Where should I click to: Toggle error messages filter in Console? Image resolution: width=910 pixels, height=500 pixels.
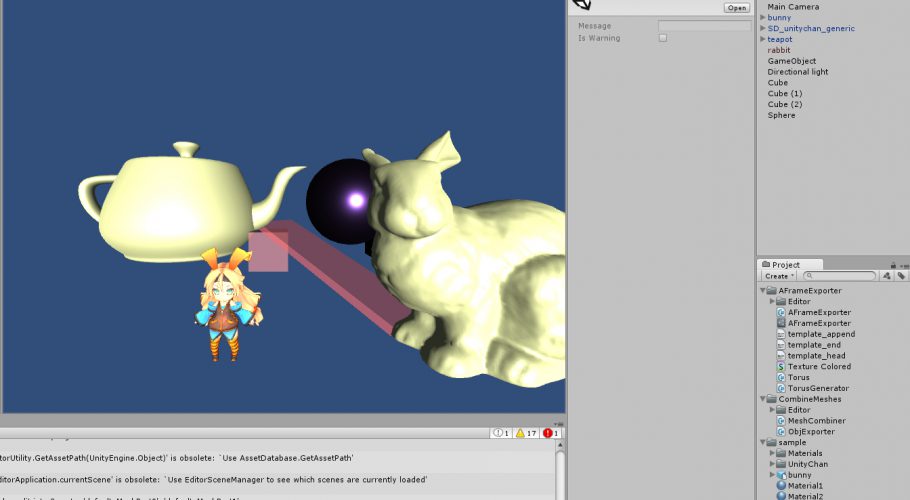point(551,433)
